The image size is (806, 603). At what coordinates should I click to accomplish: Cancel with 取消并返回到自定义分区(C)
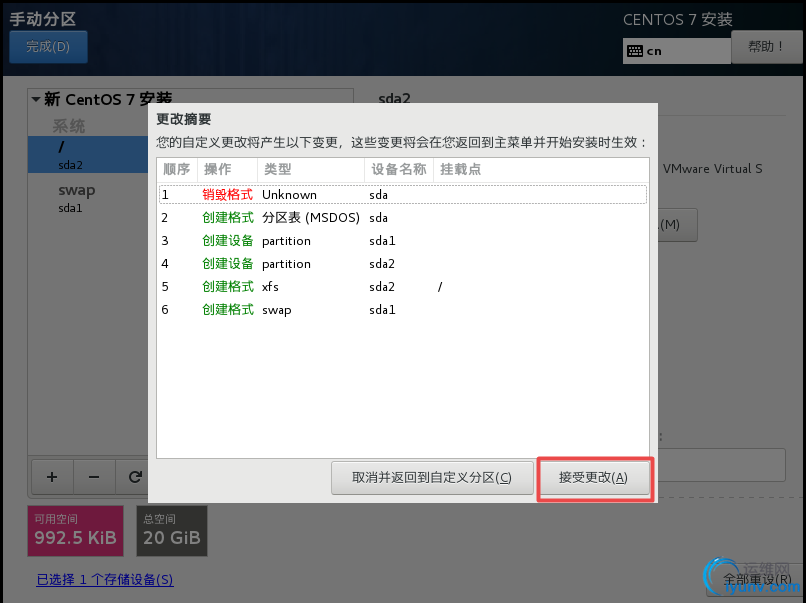(432, 478)
